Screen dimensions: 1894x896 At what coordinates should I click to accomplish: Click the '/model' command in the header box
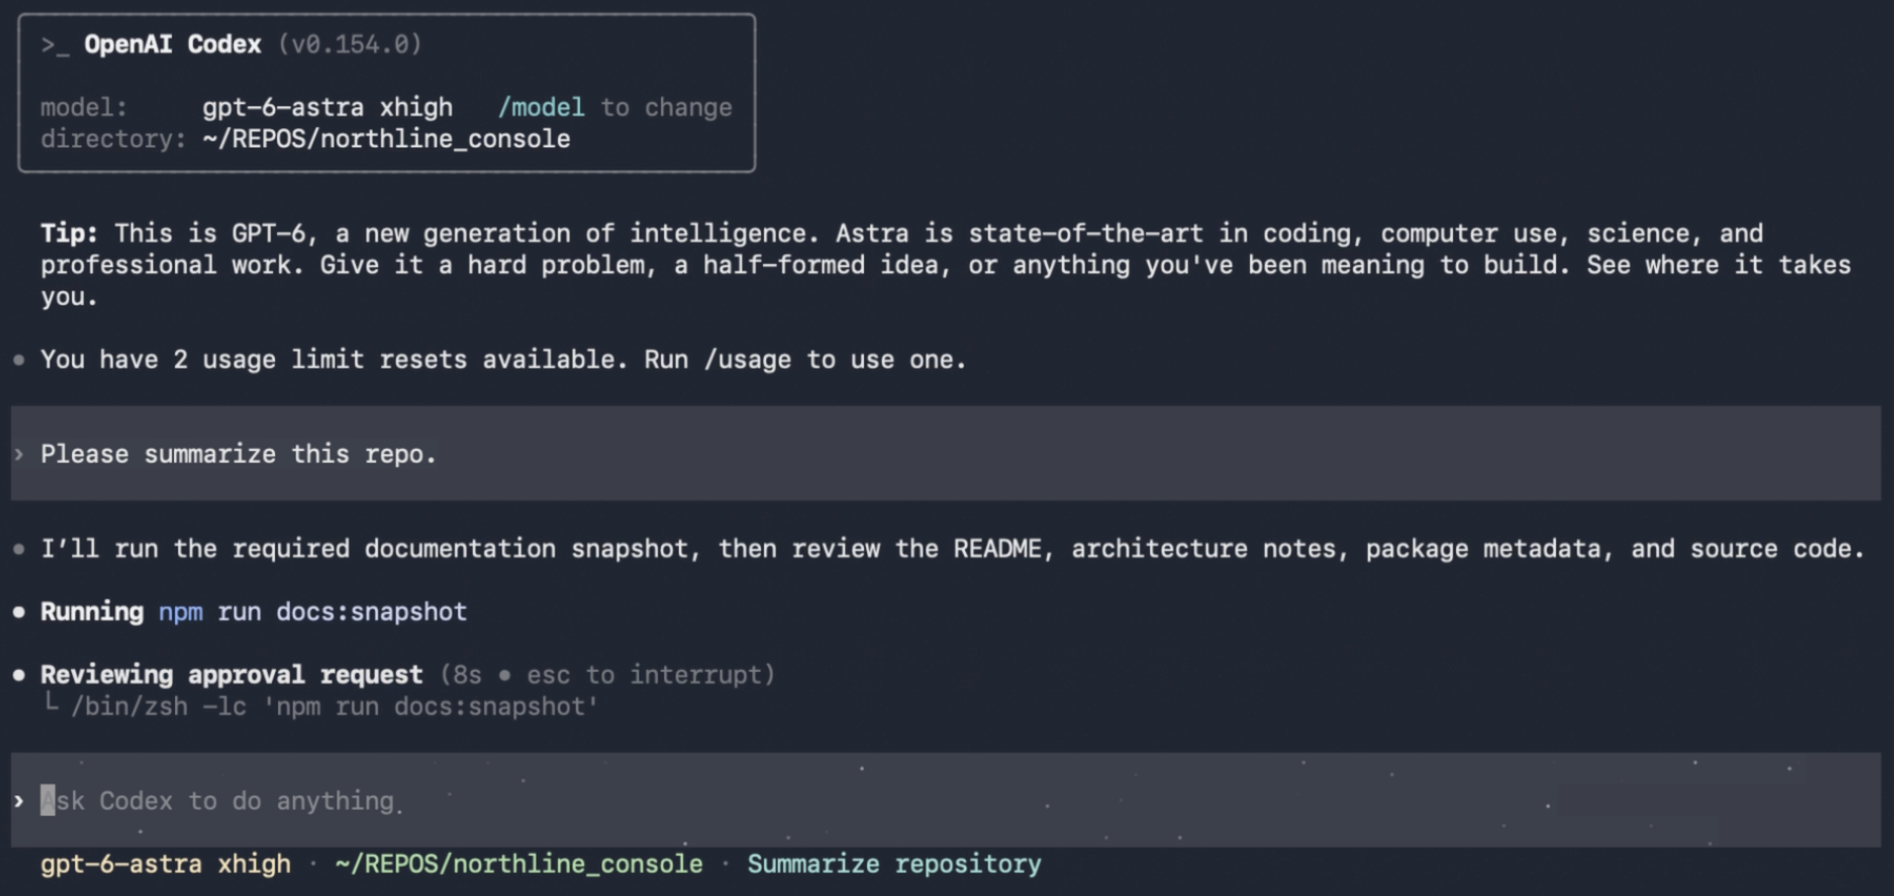click(x=541, y=107)
